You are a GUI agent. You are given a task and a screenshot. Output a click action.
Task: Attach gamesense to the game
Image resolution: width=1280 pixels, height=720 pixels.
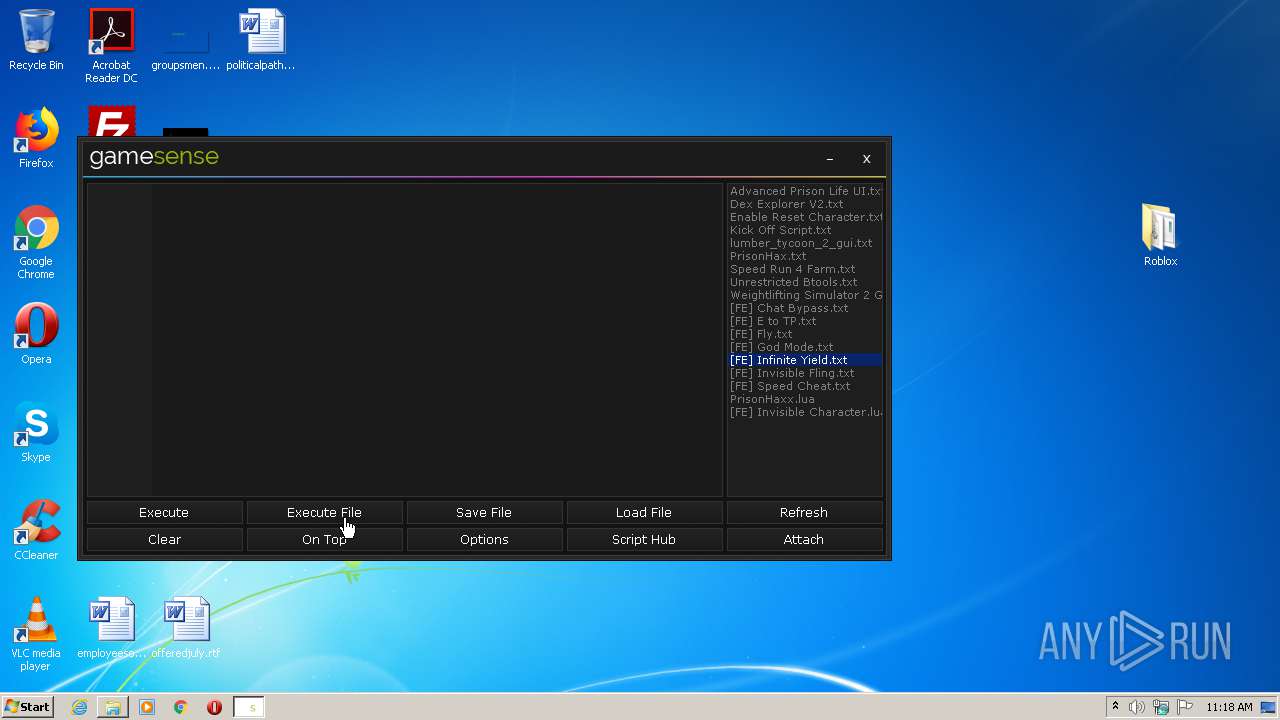[x=804, y=539]
